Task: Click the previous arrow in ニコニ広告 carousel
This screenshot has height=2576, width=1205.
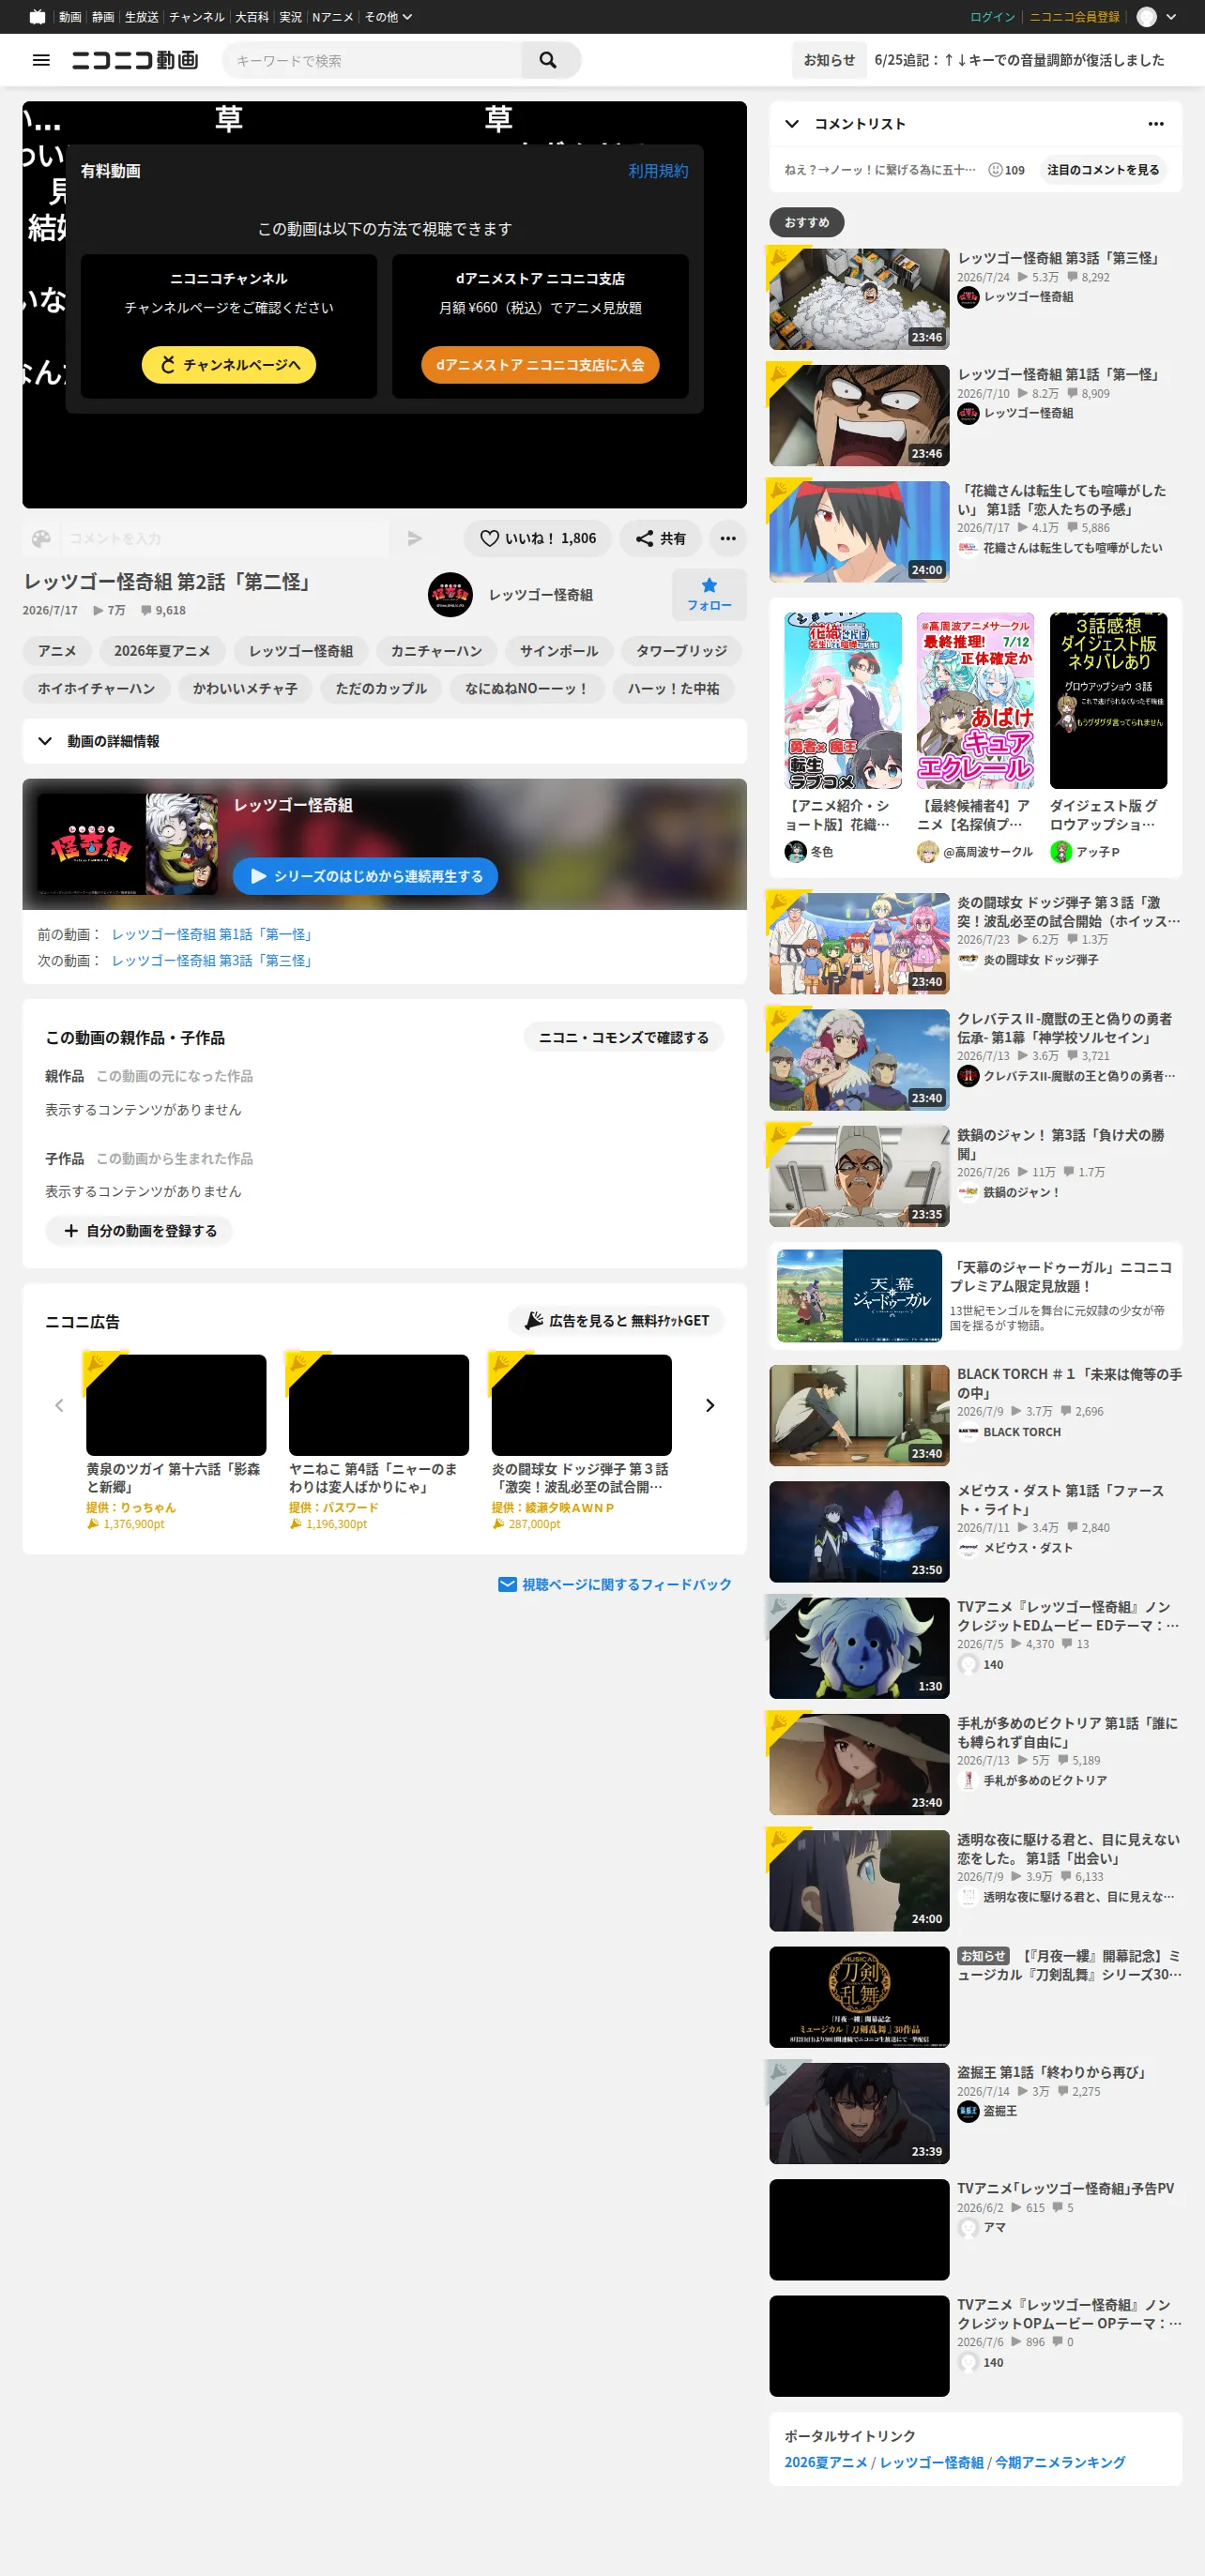Action: coord(59,1404)
